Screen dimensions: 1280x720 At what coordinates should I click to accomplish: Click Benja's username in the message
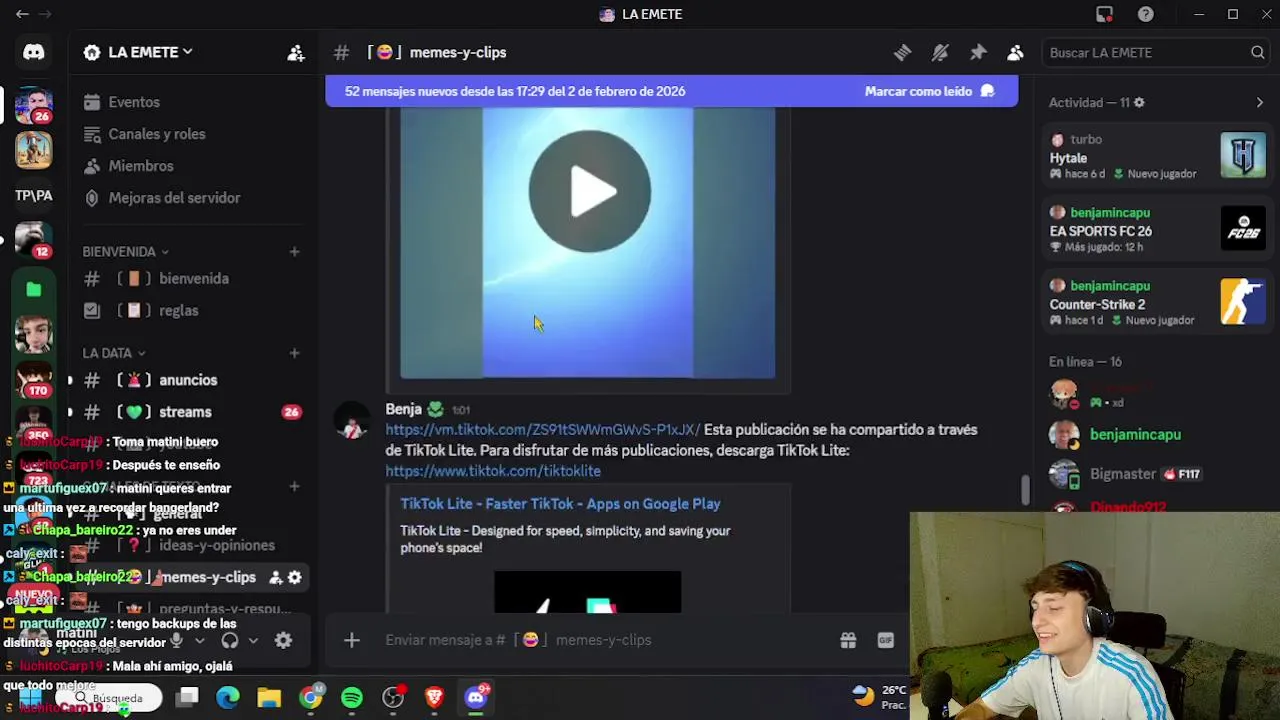(403, 409)
